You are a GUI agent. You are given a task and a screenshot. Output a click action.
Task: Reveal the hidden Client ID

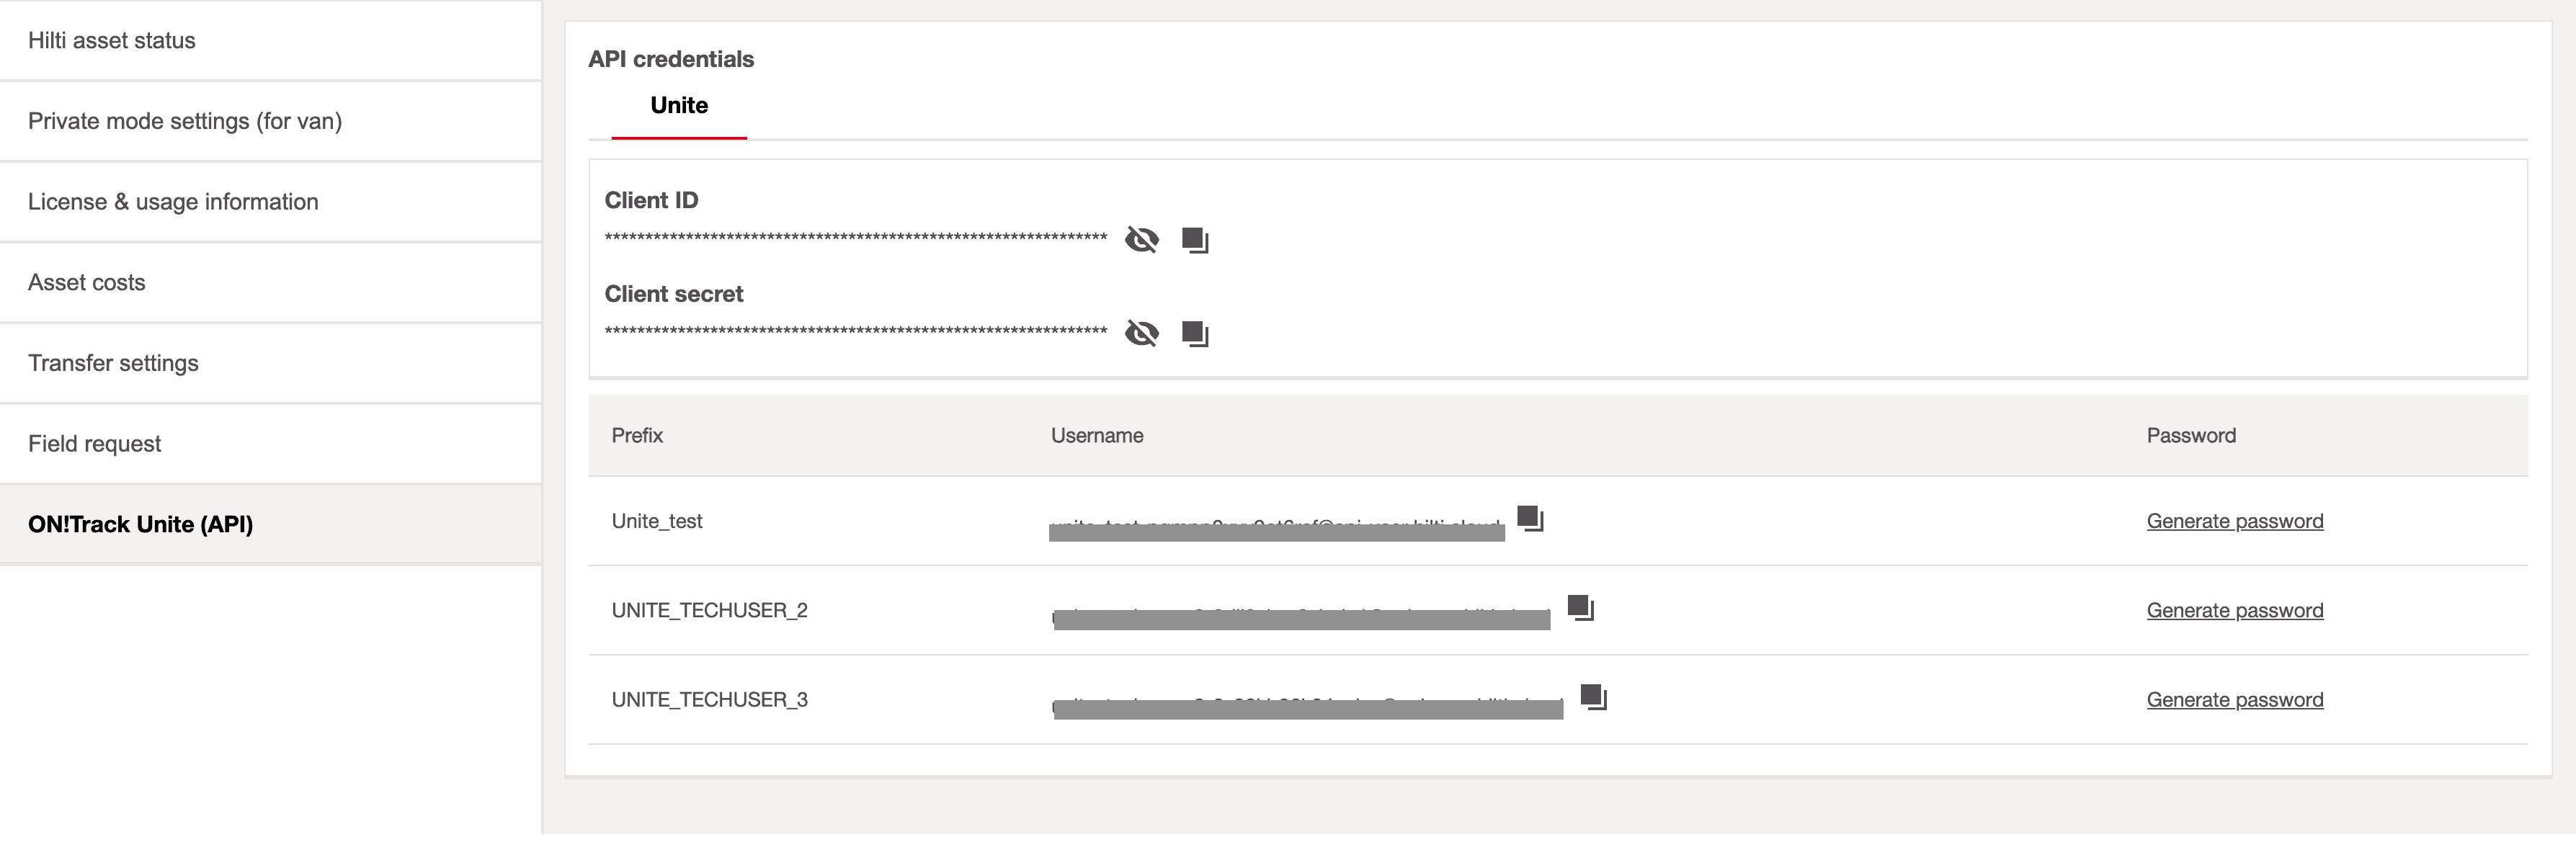(1141, 240)
